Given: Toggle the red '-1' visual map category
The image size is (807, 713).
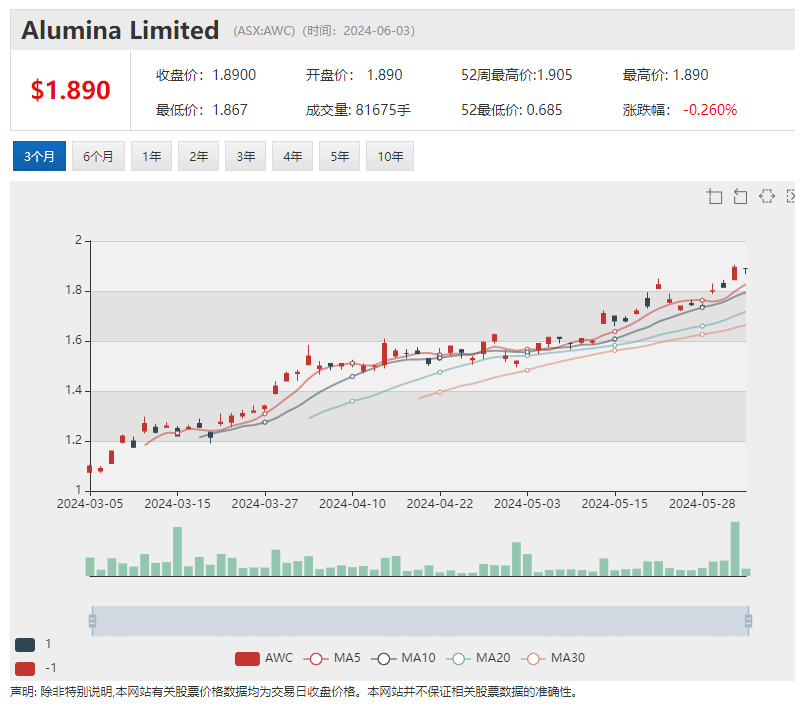Looking at the screenshot, I should (25, 669).
